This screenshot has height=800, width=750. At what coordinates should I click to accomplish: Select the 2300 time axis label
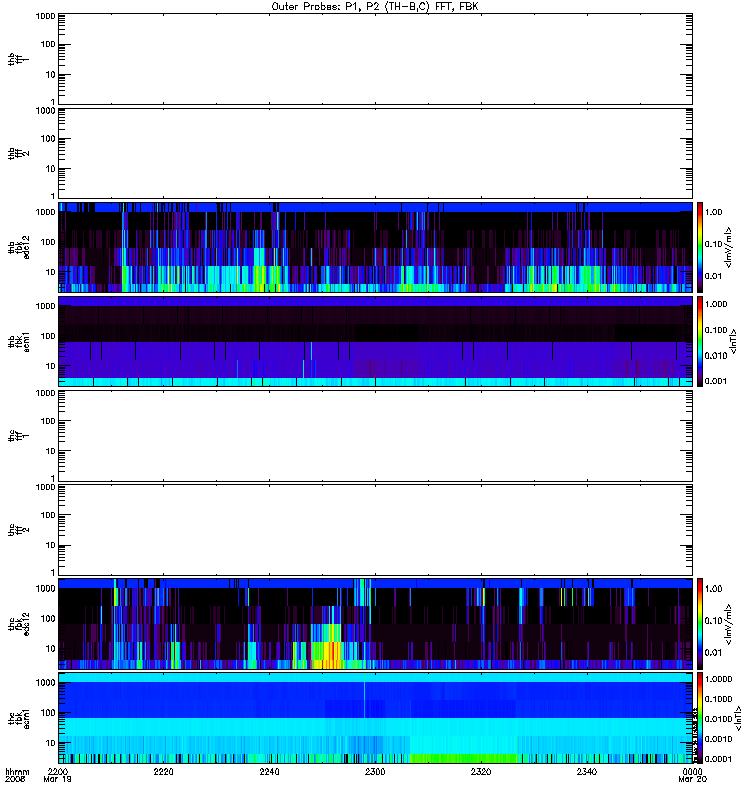click(x=375, y=772)
